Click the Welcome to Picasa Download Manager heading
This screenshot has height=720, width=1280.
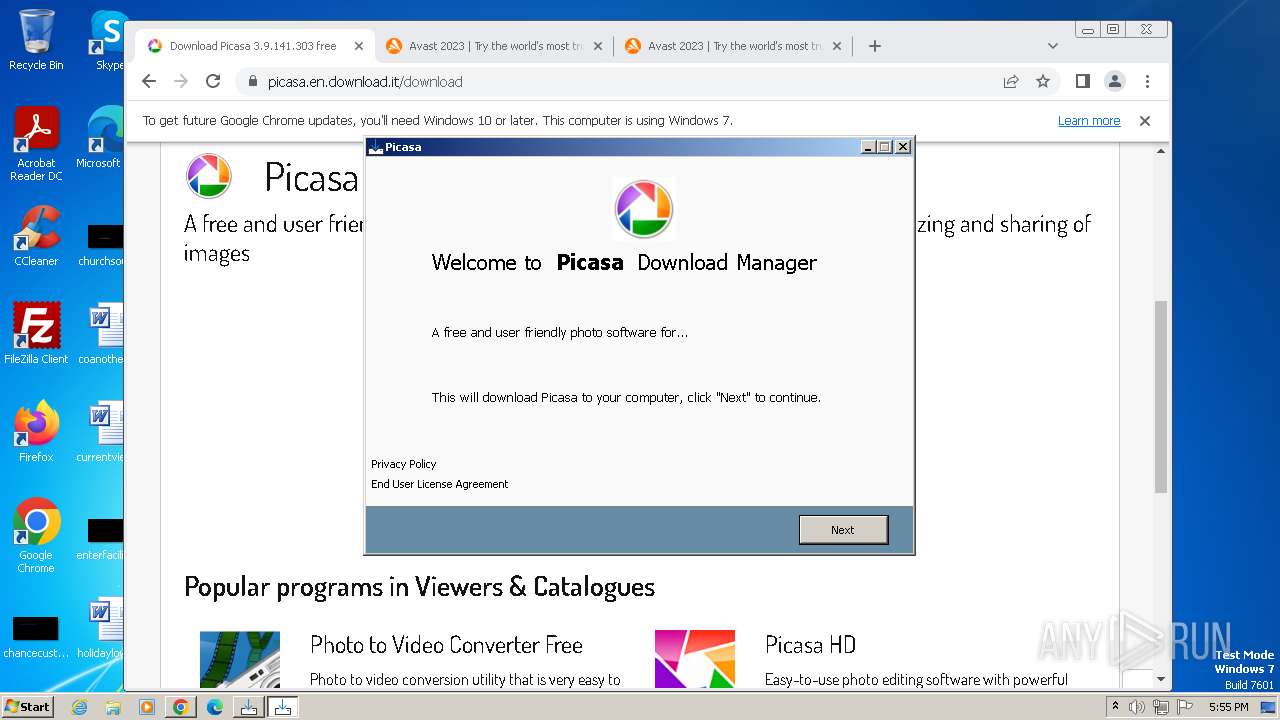click(x=624, y=263)
